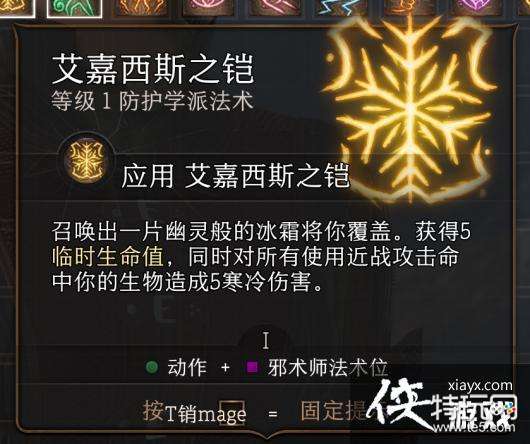Click the 等级 1 防护学派法术 subtitle
This screenshot has height=444, width=530.
tap(152, 101)
